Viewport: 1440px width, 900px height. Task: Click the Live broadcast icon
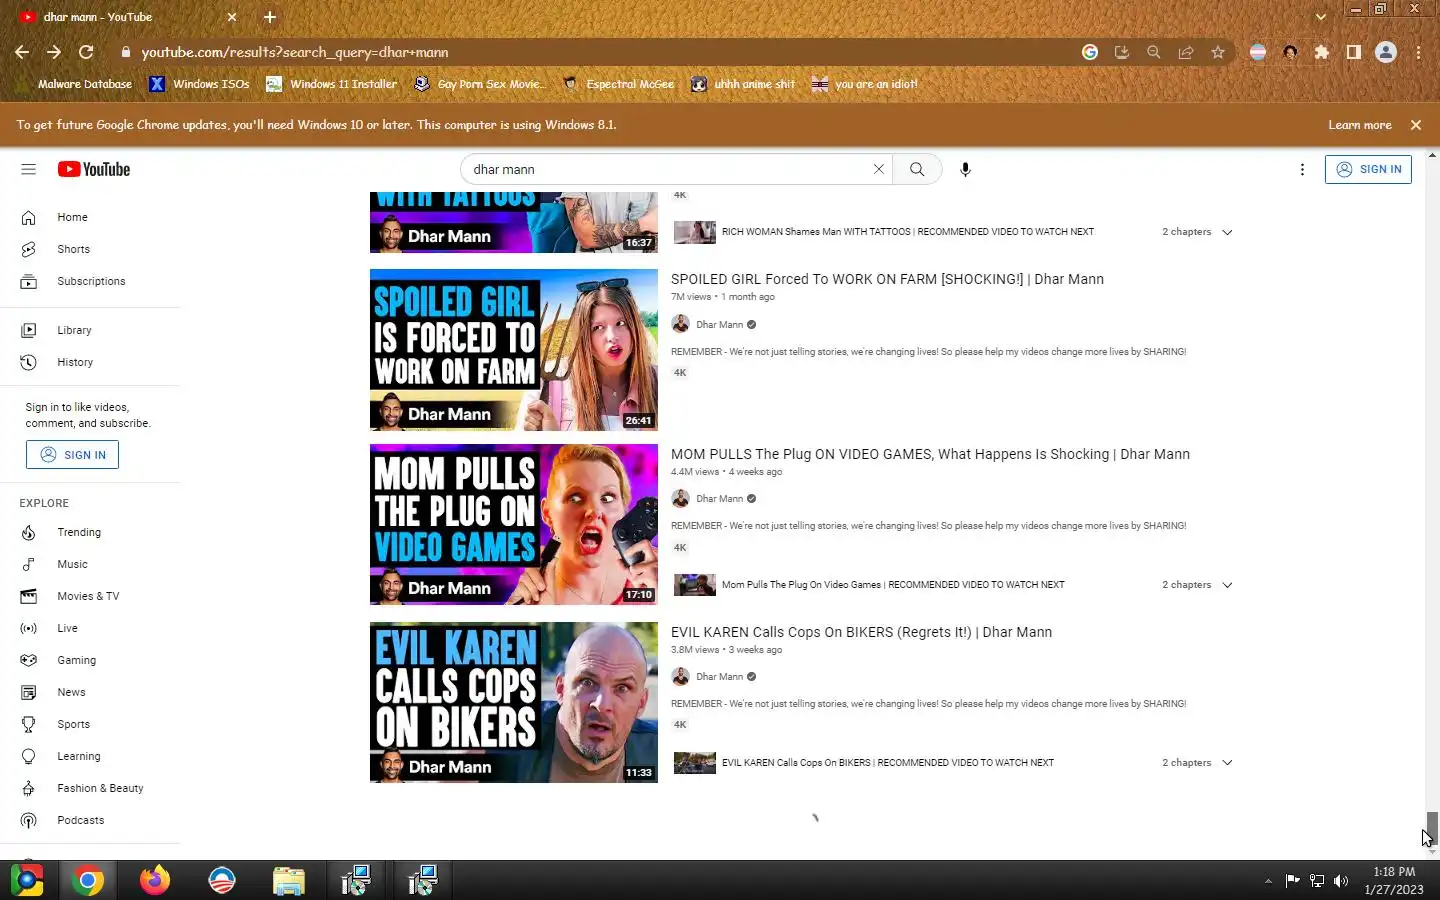29,628
